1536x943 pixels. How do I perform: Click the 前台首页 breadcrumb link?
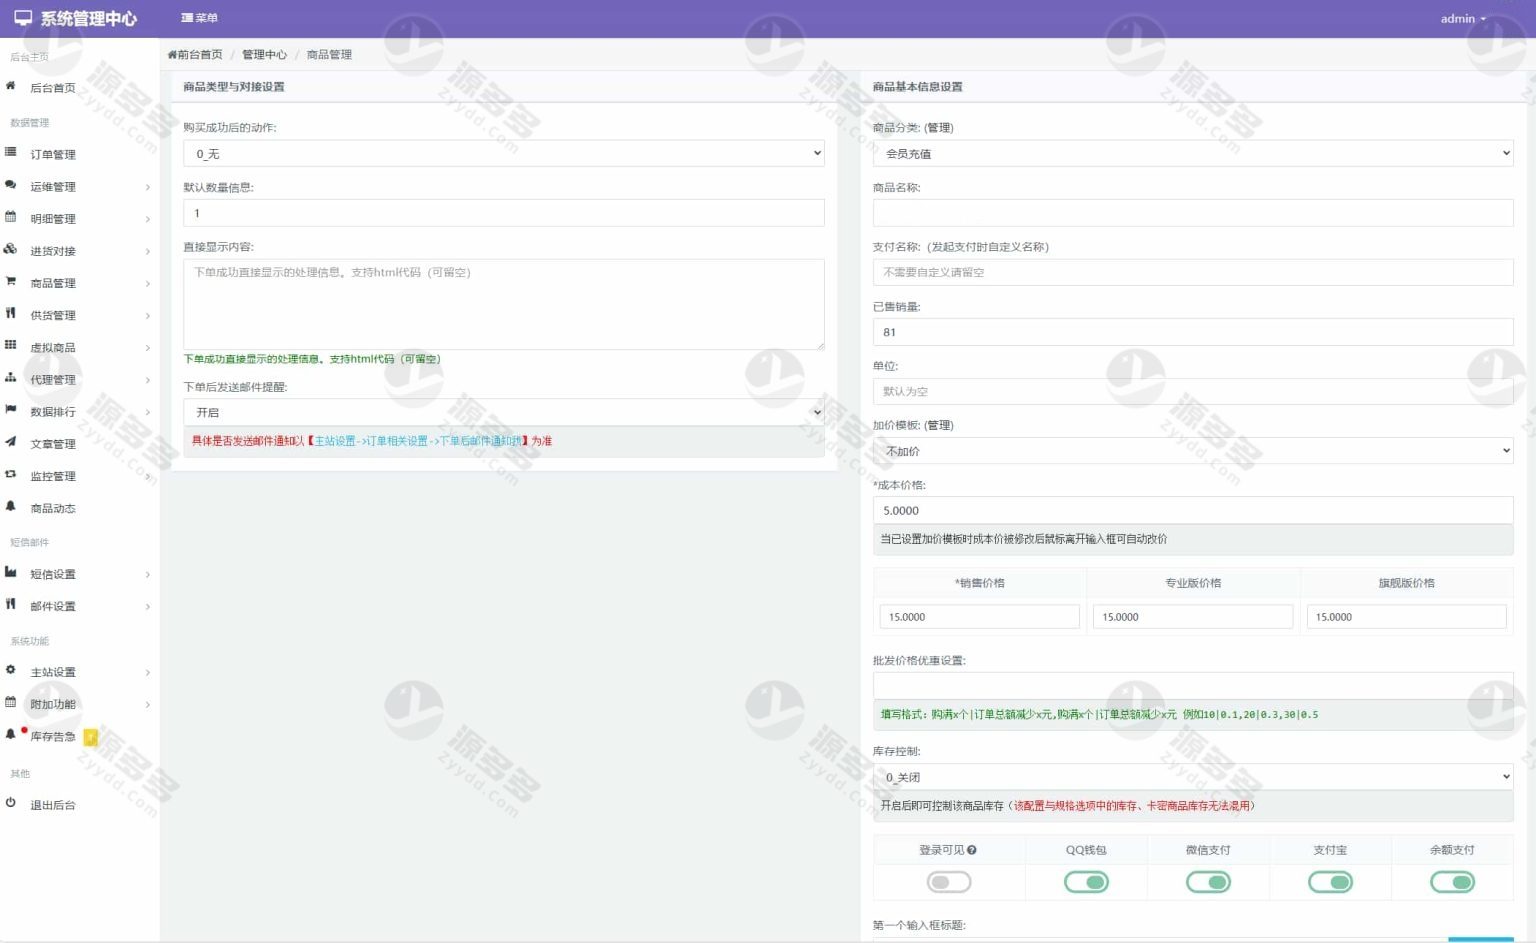(196, 55)
